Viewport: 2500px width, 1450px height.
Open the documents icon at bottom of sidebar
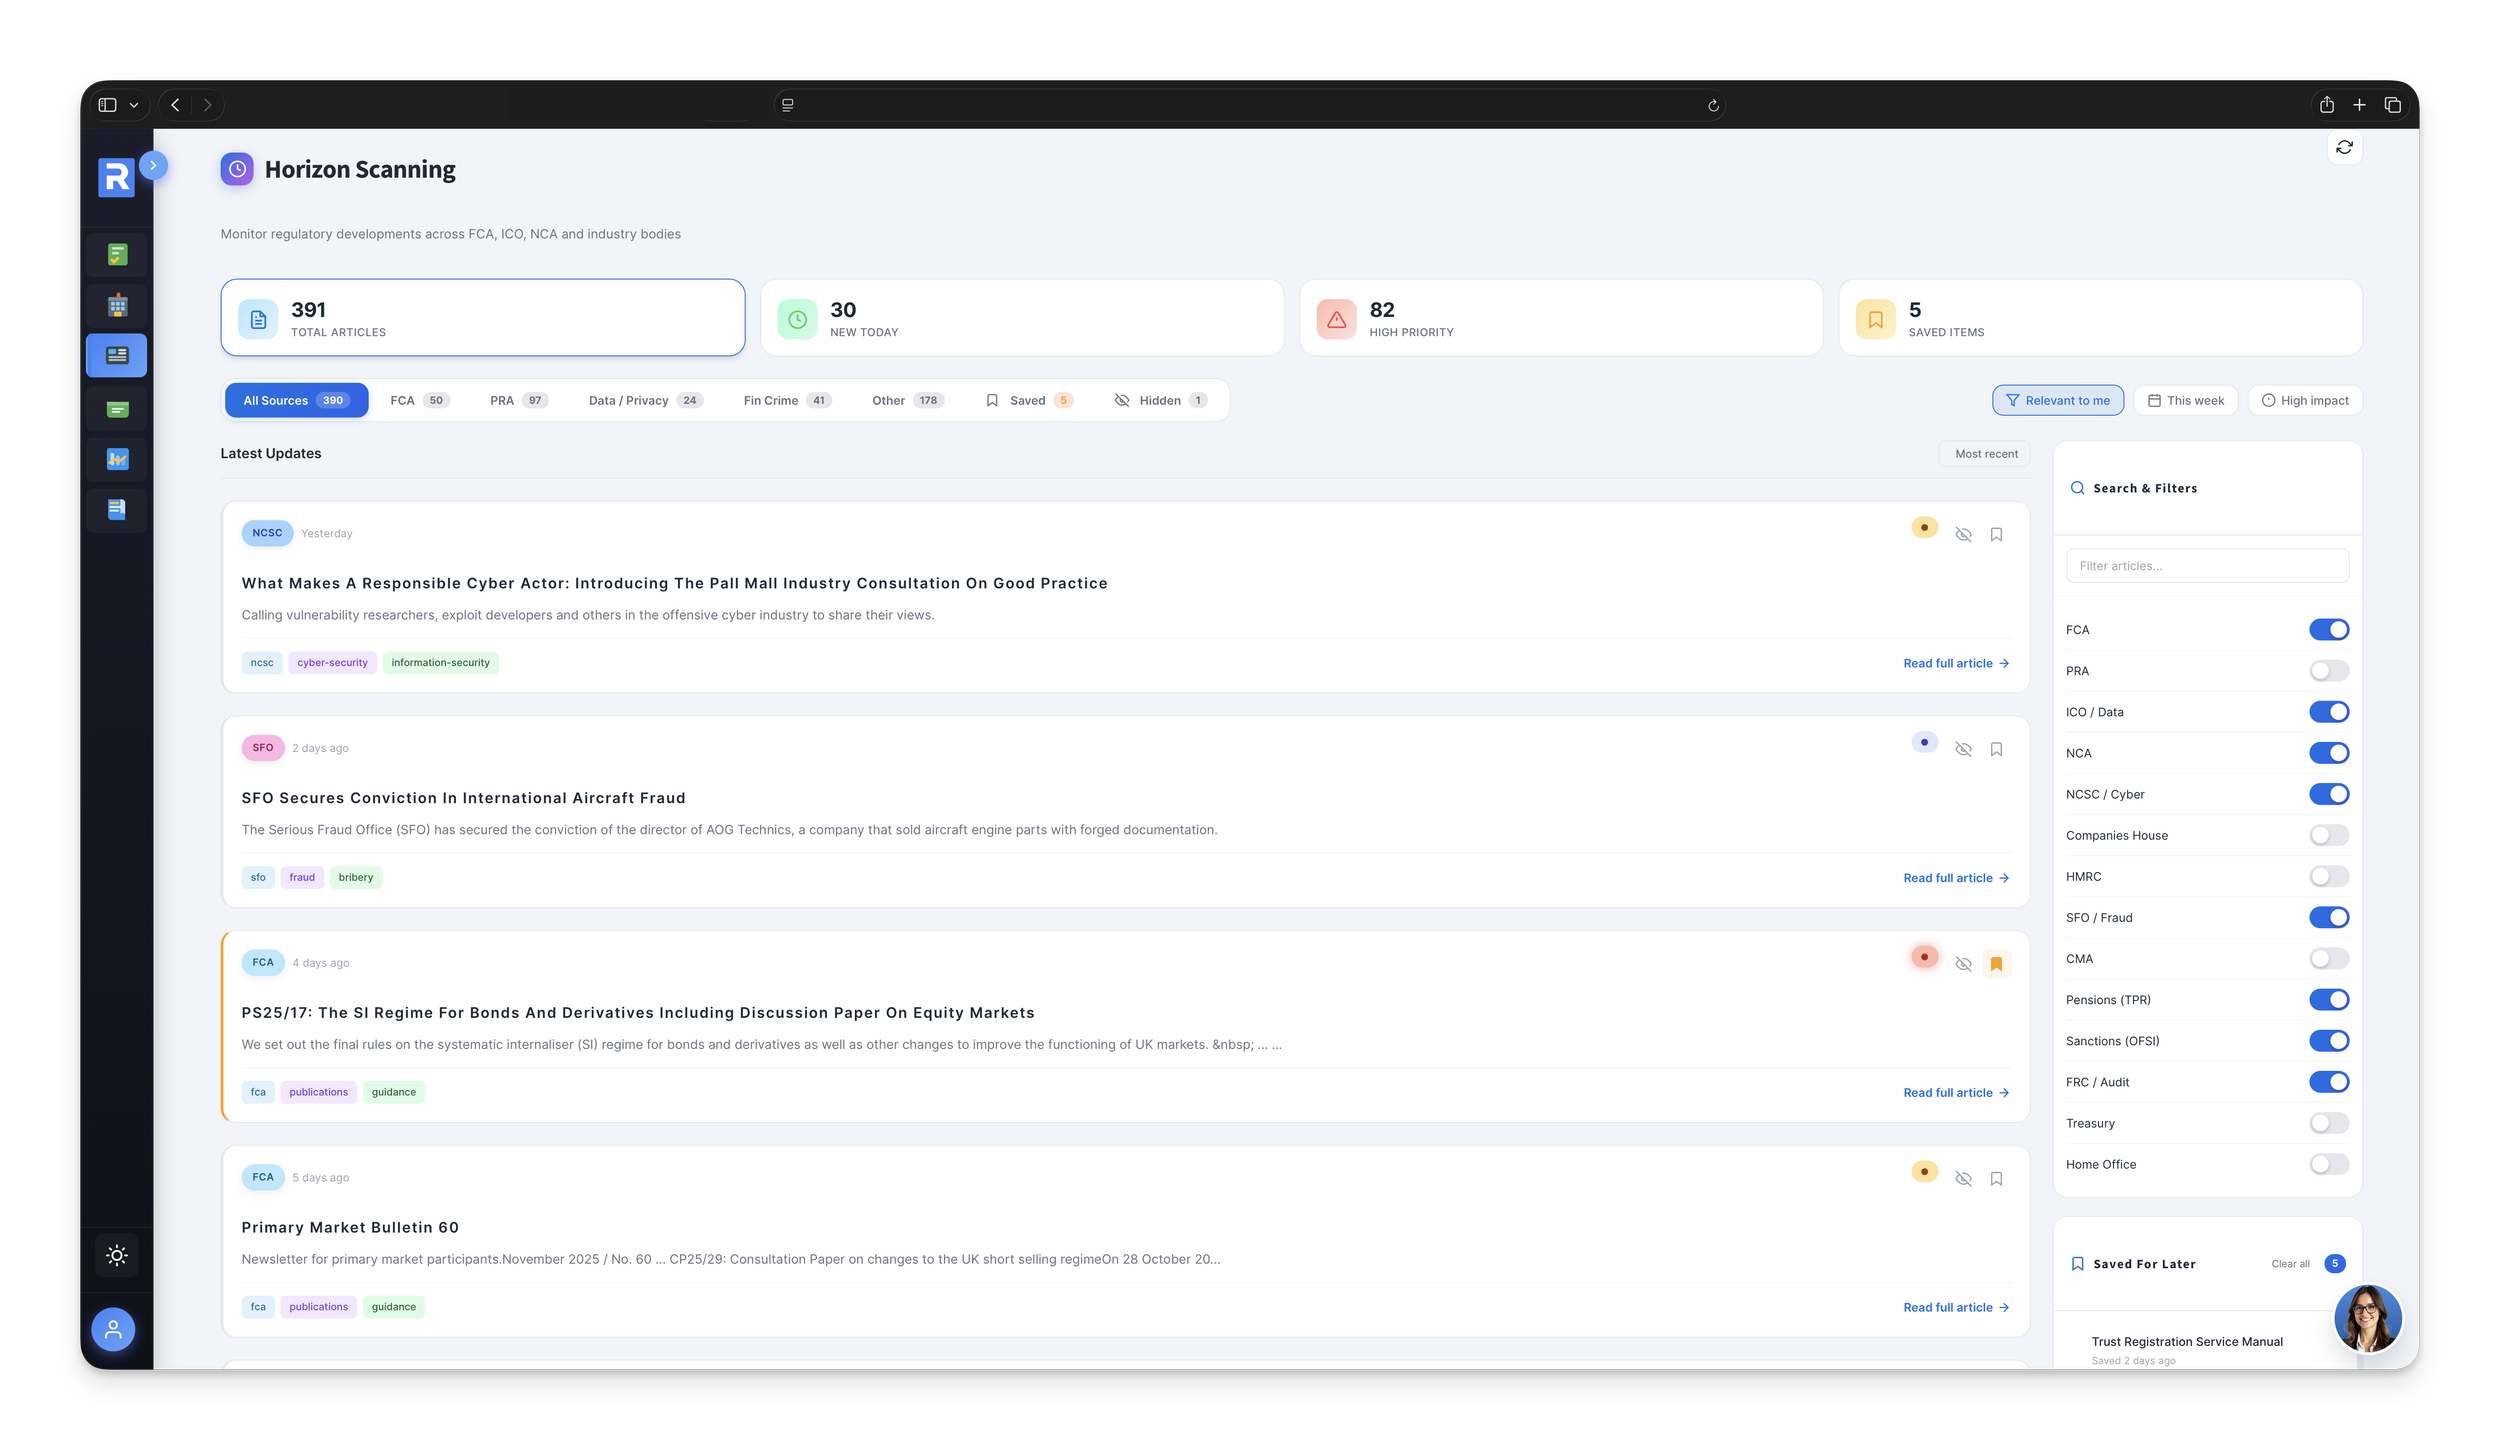117,510
